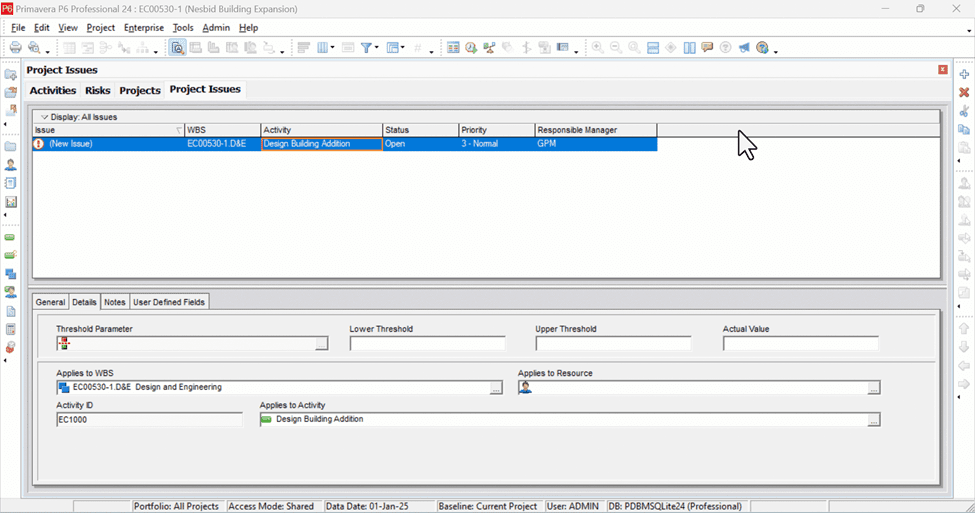975x513 pixels.
Task: Click the speech bubble toolbar icon
Action: [707, 48]
